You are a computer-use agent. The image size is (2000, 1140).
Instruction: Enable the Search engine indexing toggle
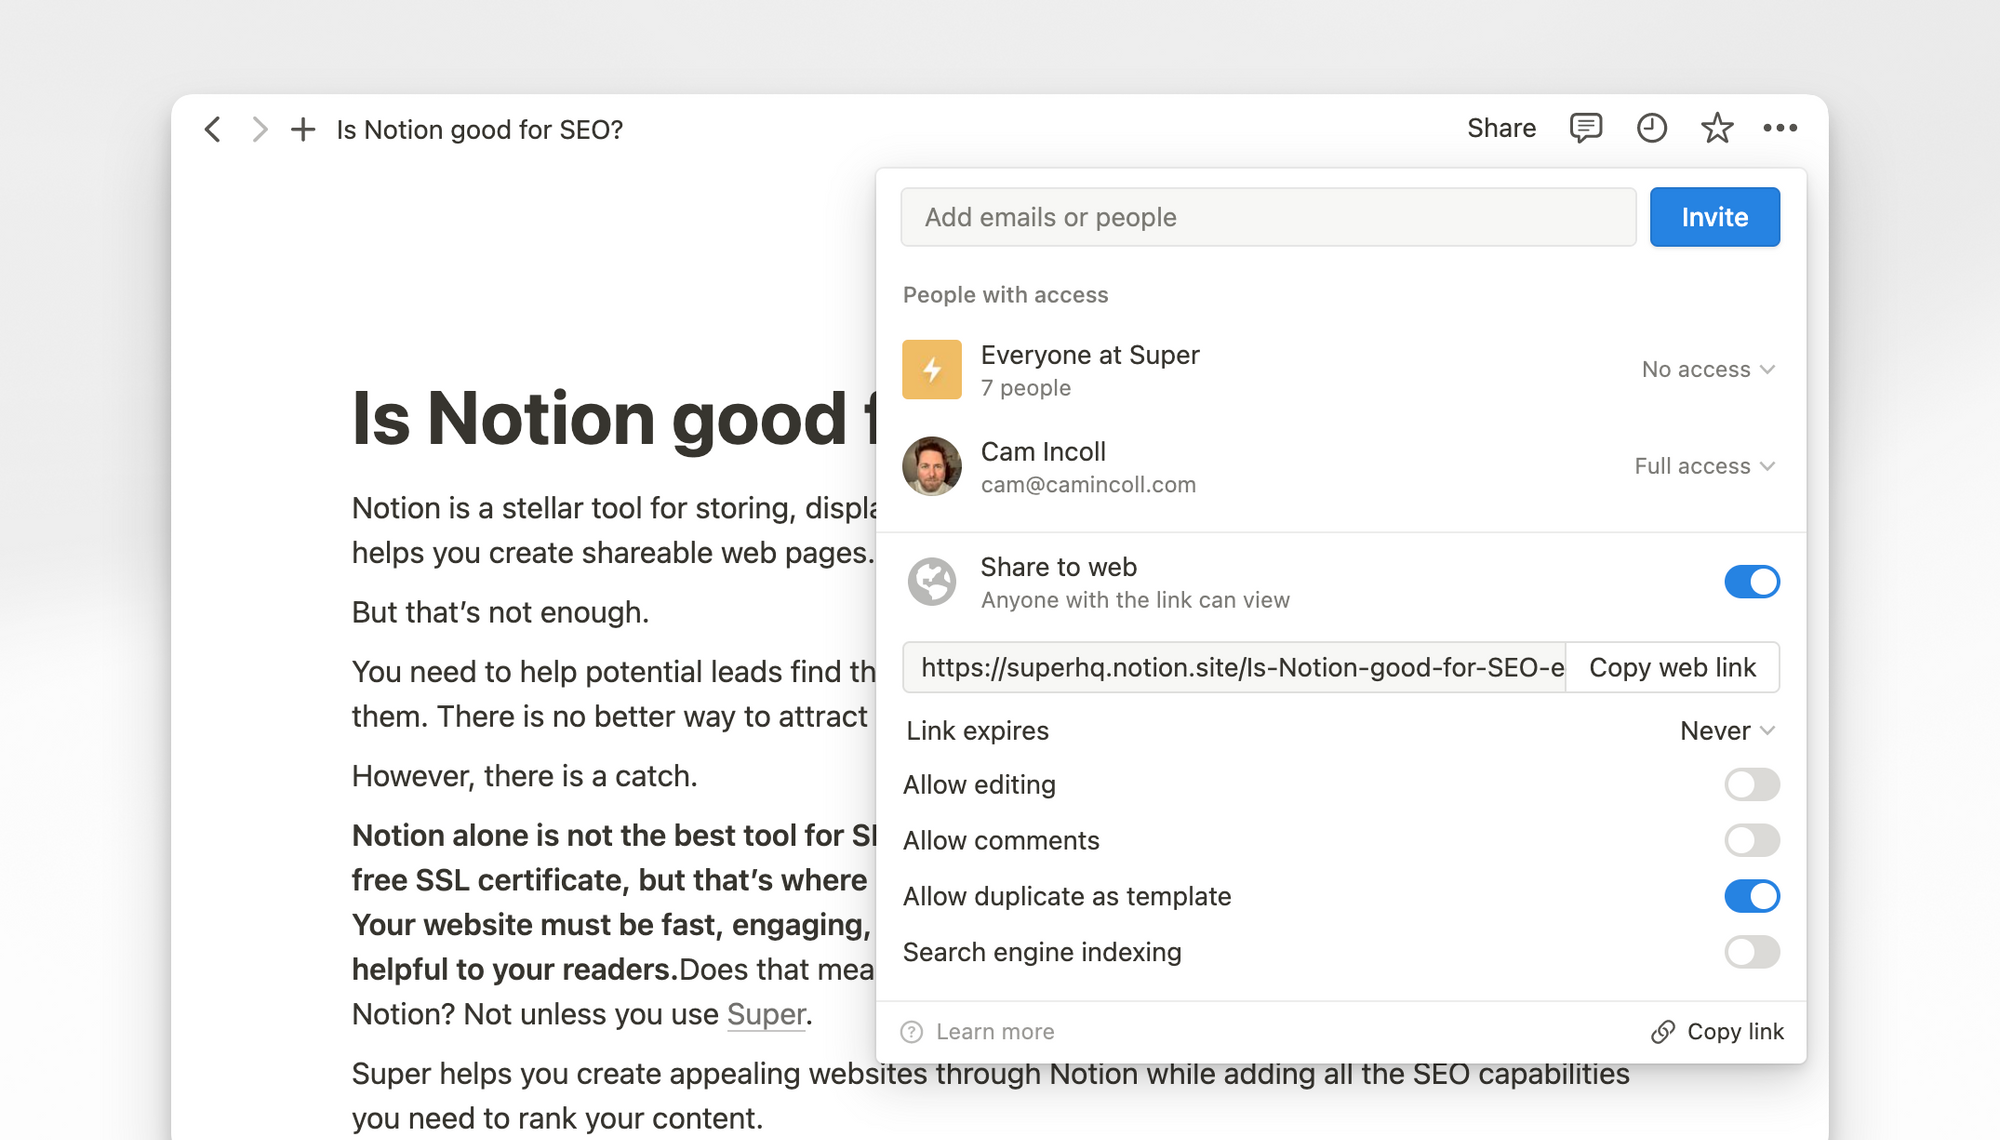pyautogui.click(x=1752, y=952)
